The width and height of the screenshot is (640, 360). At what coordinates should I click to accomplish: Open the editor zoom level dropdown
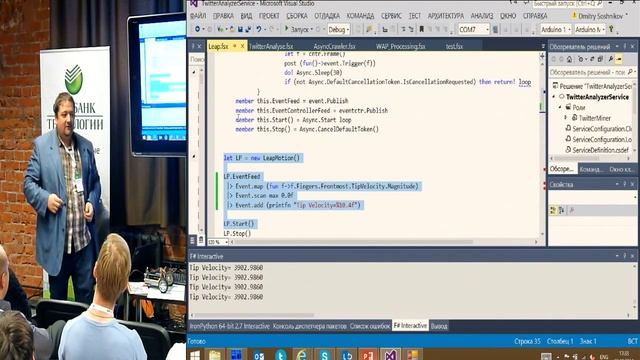tap(218, 242)
